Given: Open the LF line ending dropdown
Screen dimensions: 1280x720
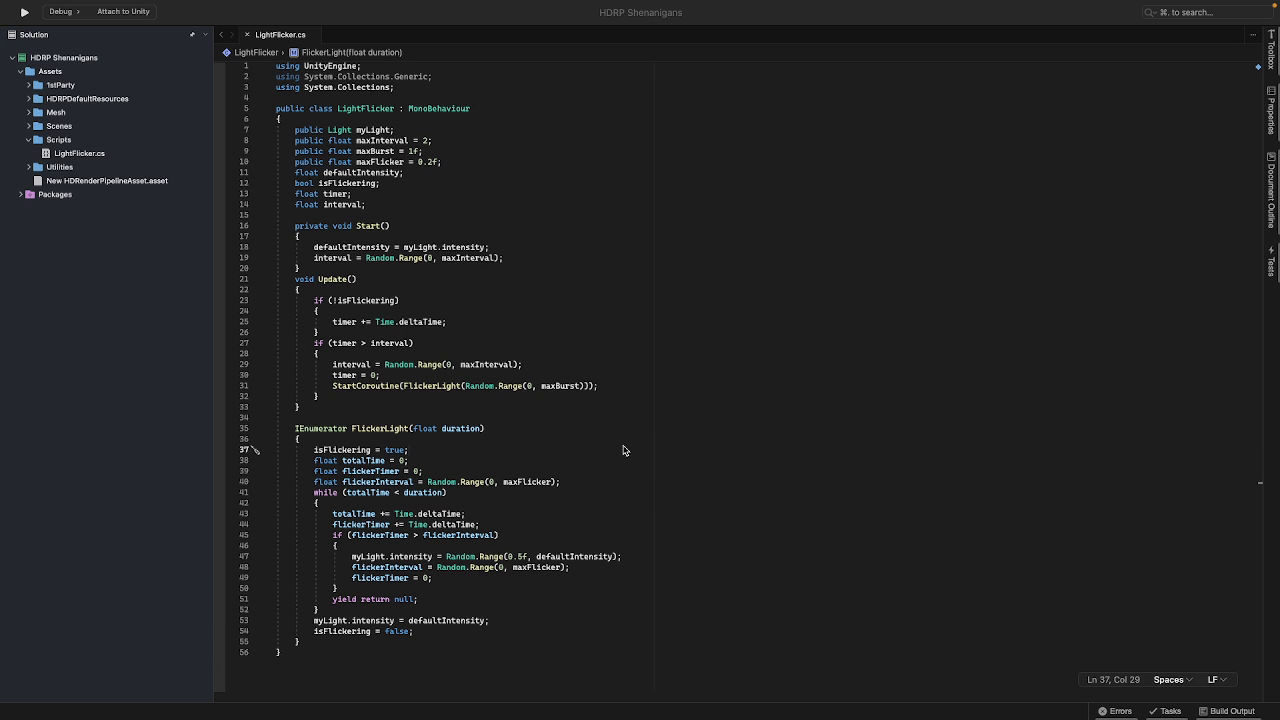Looking at the screenshot, I should point(1216,680).
